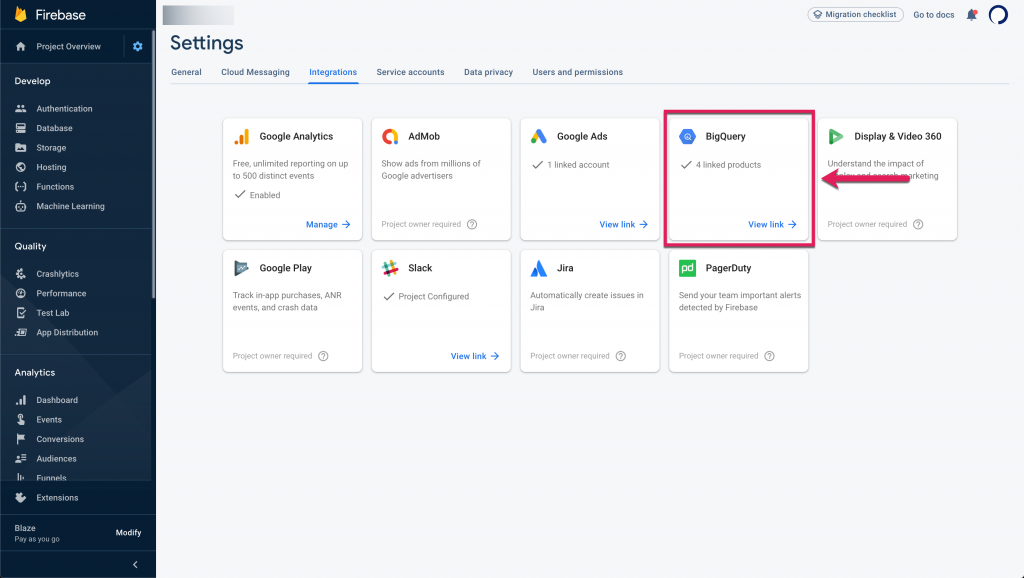Collapse the sidebar with the chevron

point(136,565)
